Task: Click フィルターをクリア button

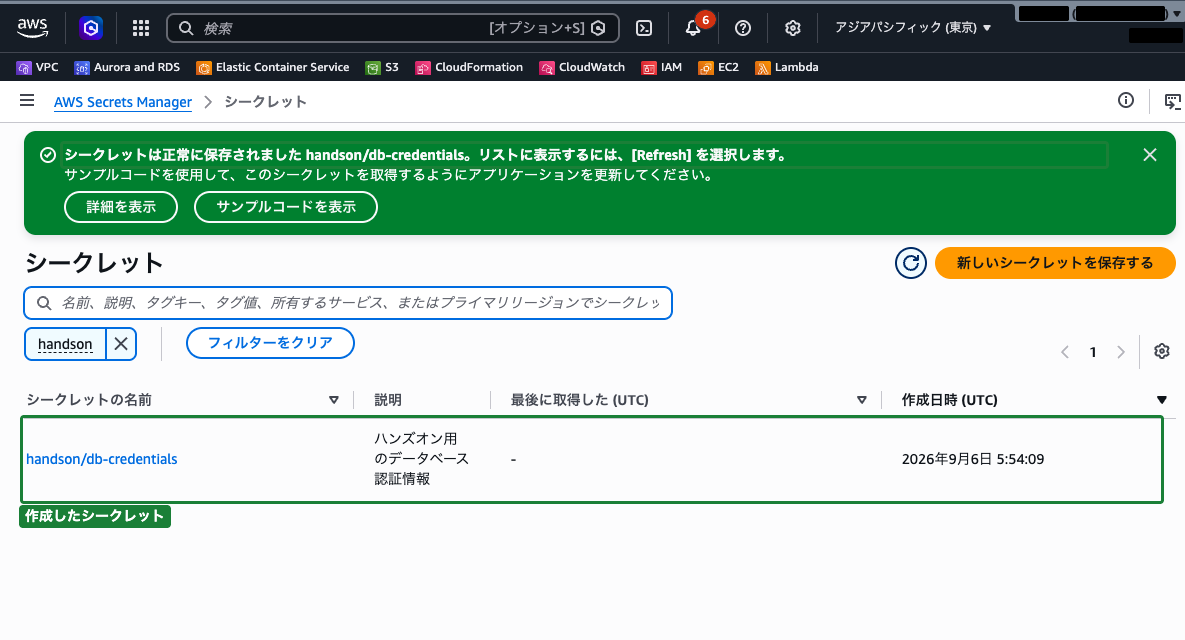Action: [x=270, y=343]
